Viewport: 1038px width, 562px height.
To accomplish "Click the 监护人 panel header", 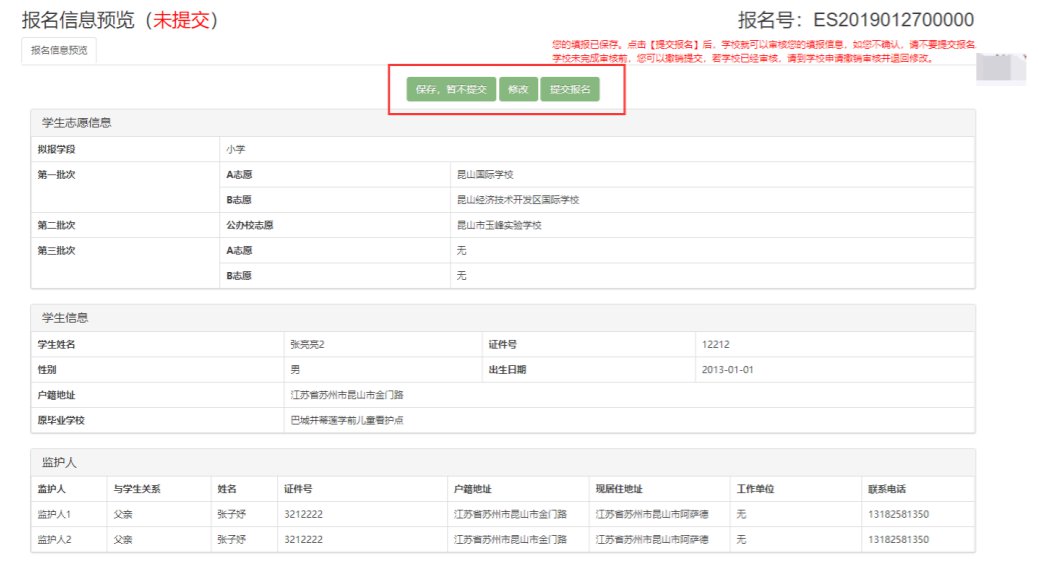I will (59, 463).
